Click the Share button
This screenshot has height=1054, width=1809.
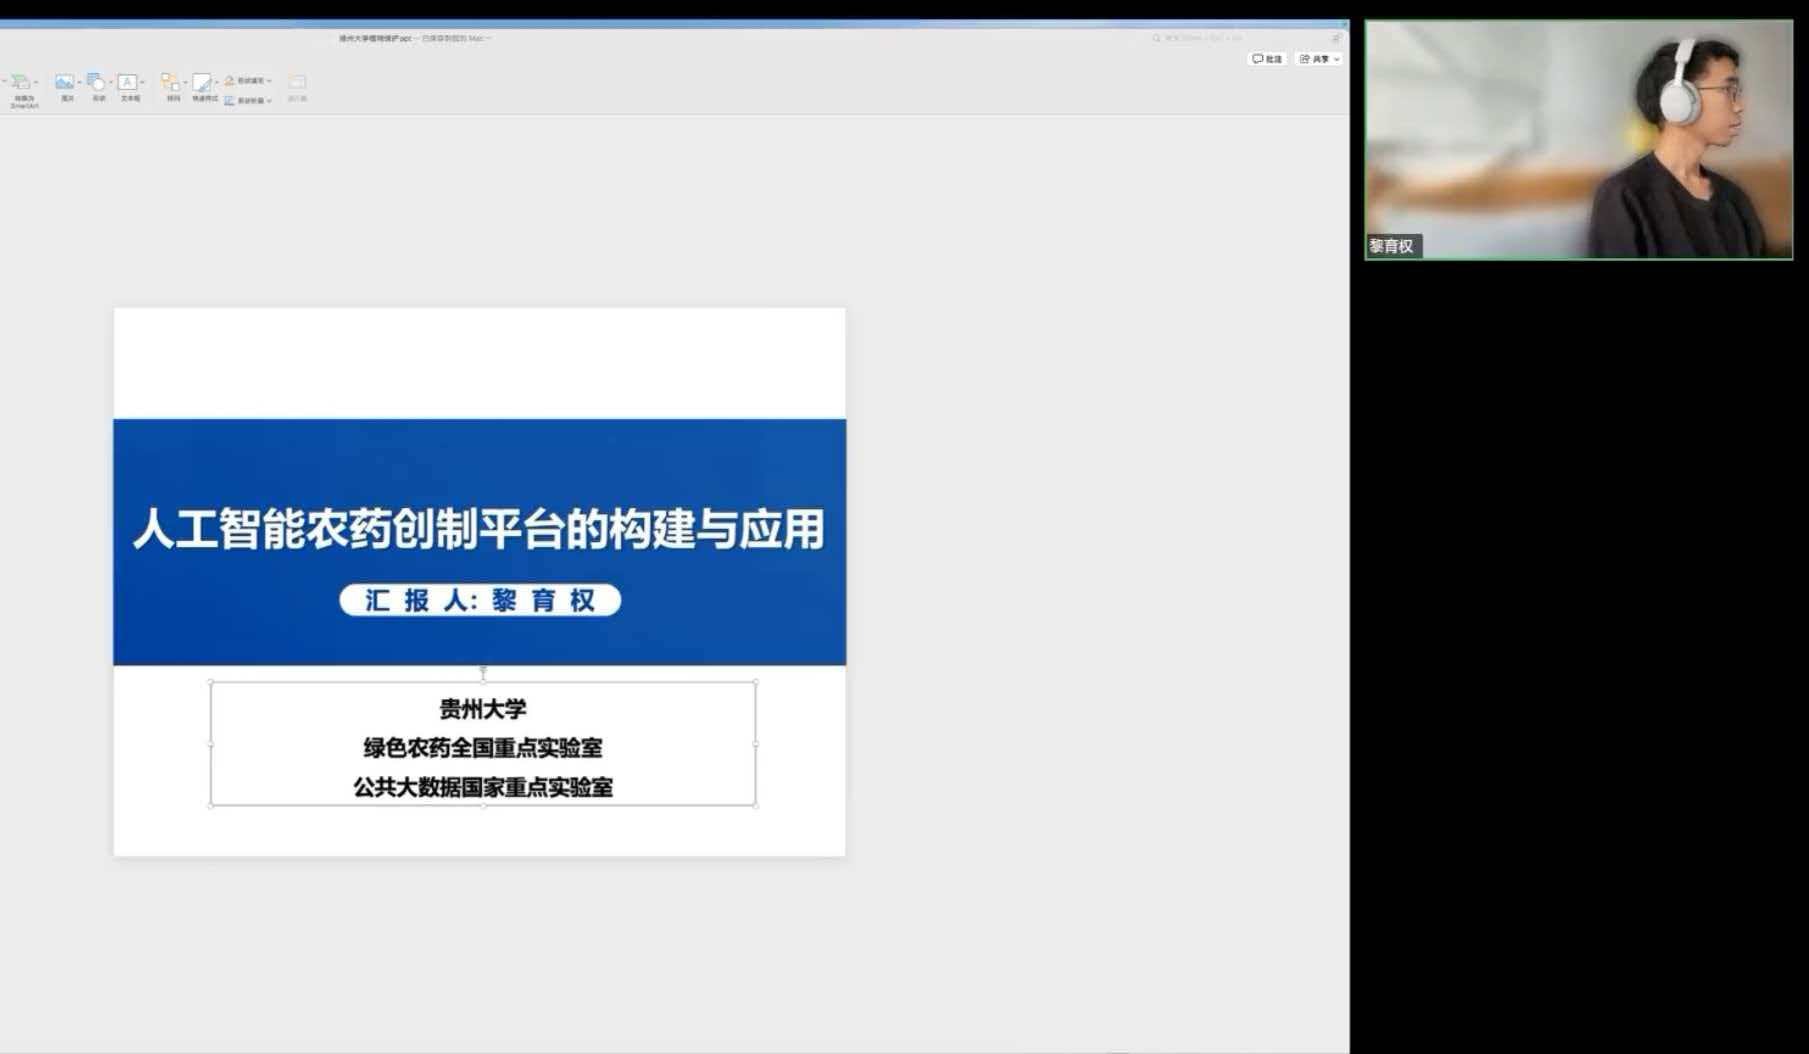pyautogui.click(x=1315, y=59)
